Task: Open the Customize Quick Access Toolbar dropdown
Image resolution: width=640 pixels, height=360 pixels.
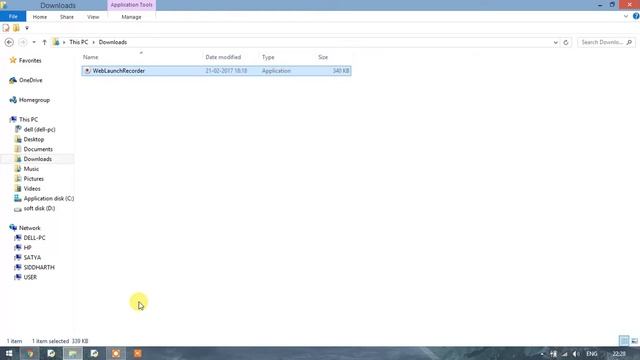Action: click(27, 28)
